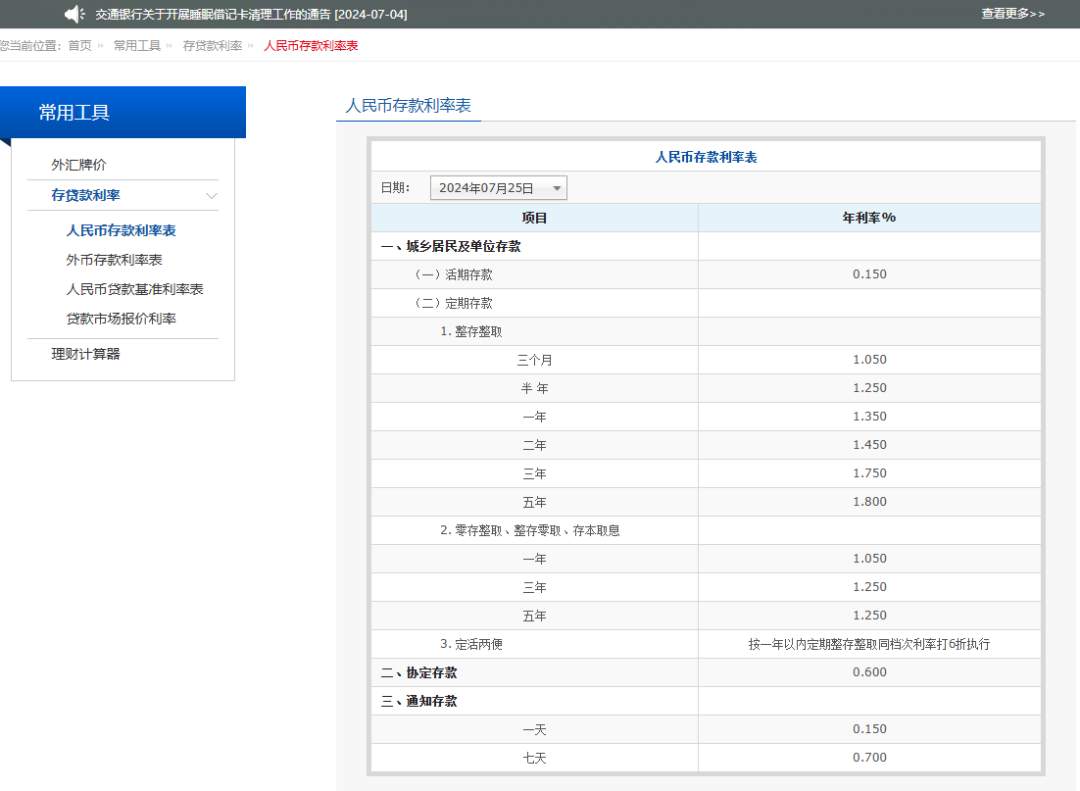This screenshot has height=791, width=1080.
Task: Collapse 存贷款利率 section chevron
Action: [211, 196]
